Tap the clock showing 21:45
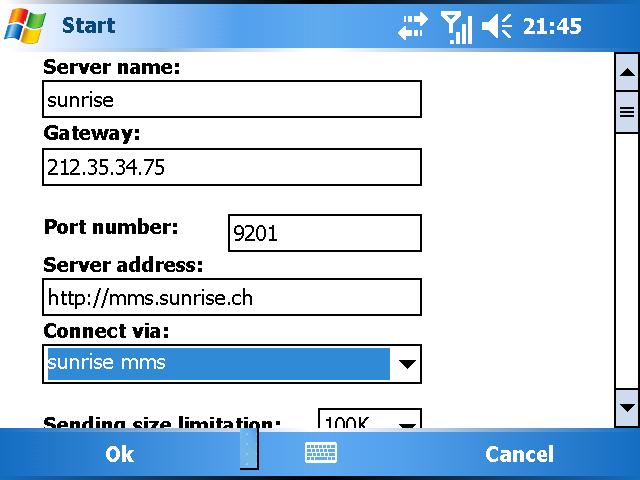640x480 pixels. [552, 27]
